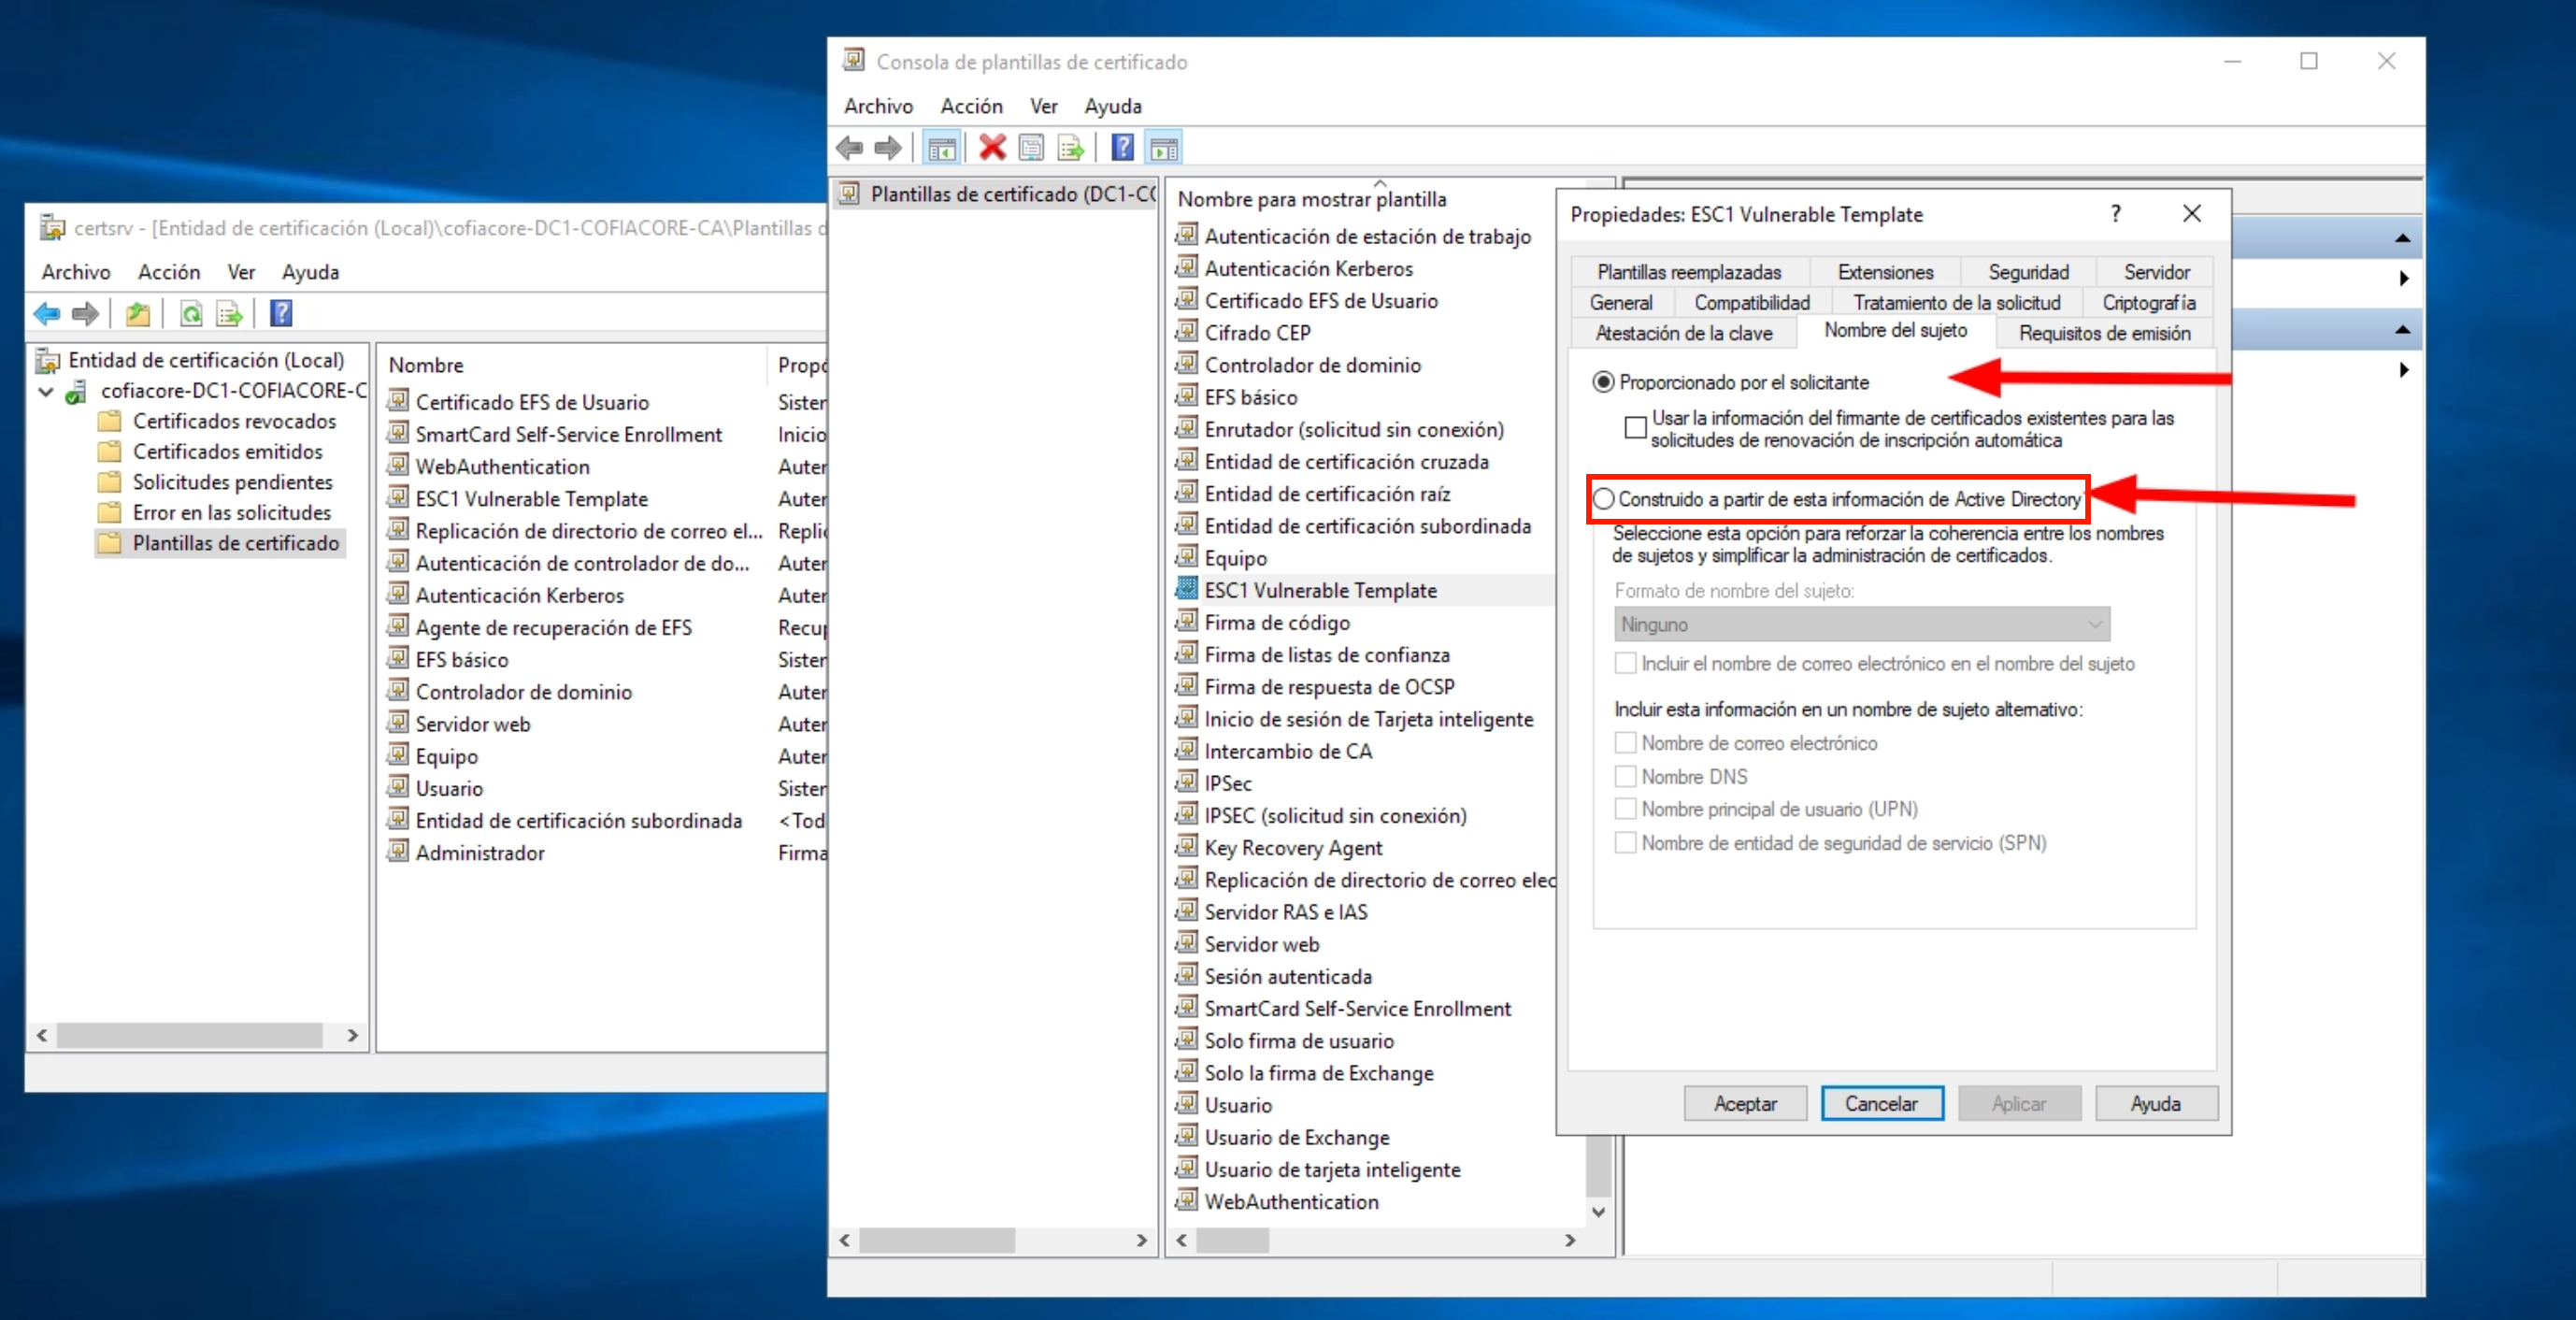This screenshot has height=1320, width=2576.
Task: Click the icon of the highlighted ESC1 Vulnerable Template row
Action: [1186, 589]
